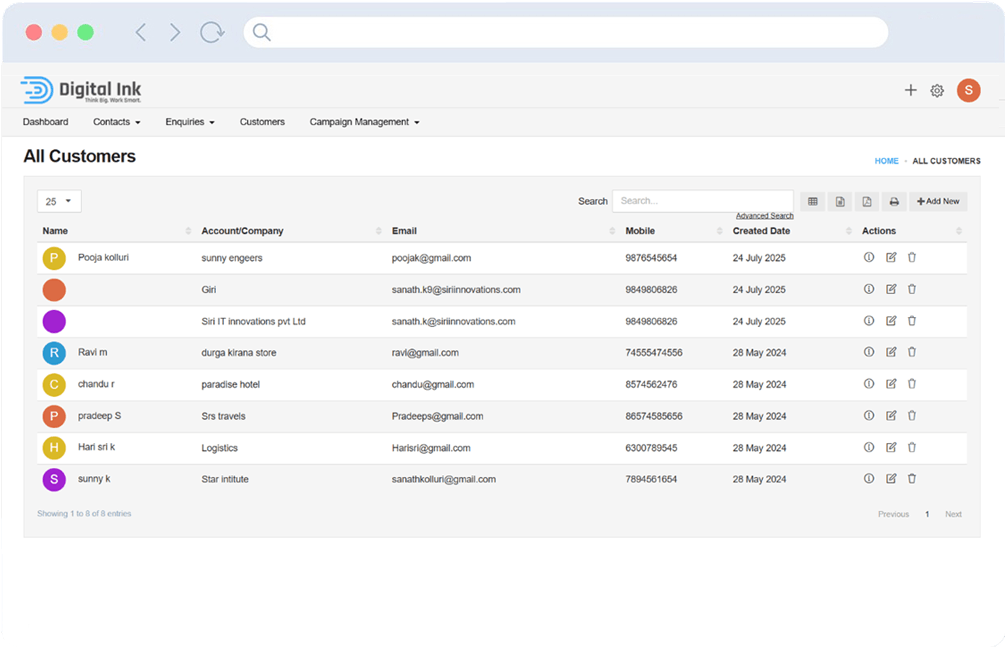View info for chandu r customer
The height and width of the screenshot is (647, 1005).
coord(869,384)
